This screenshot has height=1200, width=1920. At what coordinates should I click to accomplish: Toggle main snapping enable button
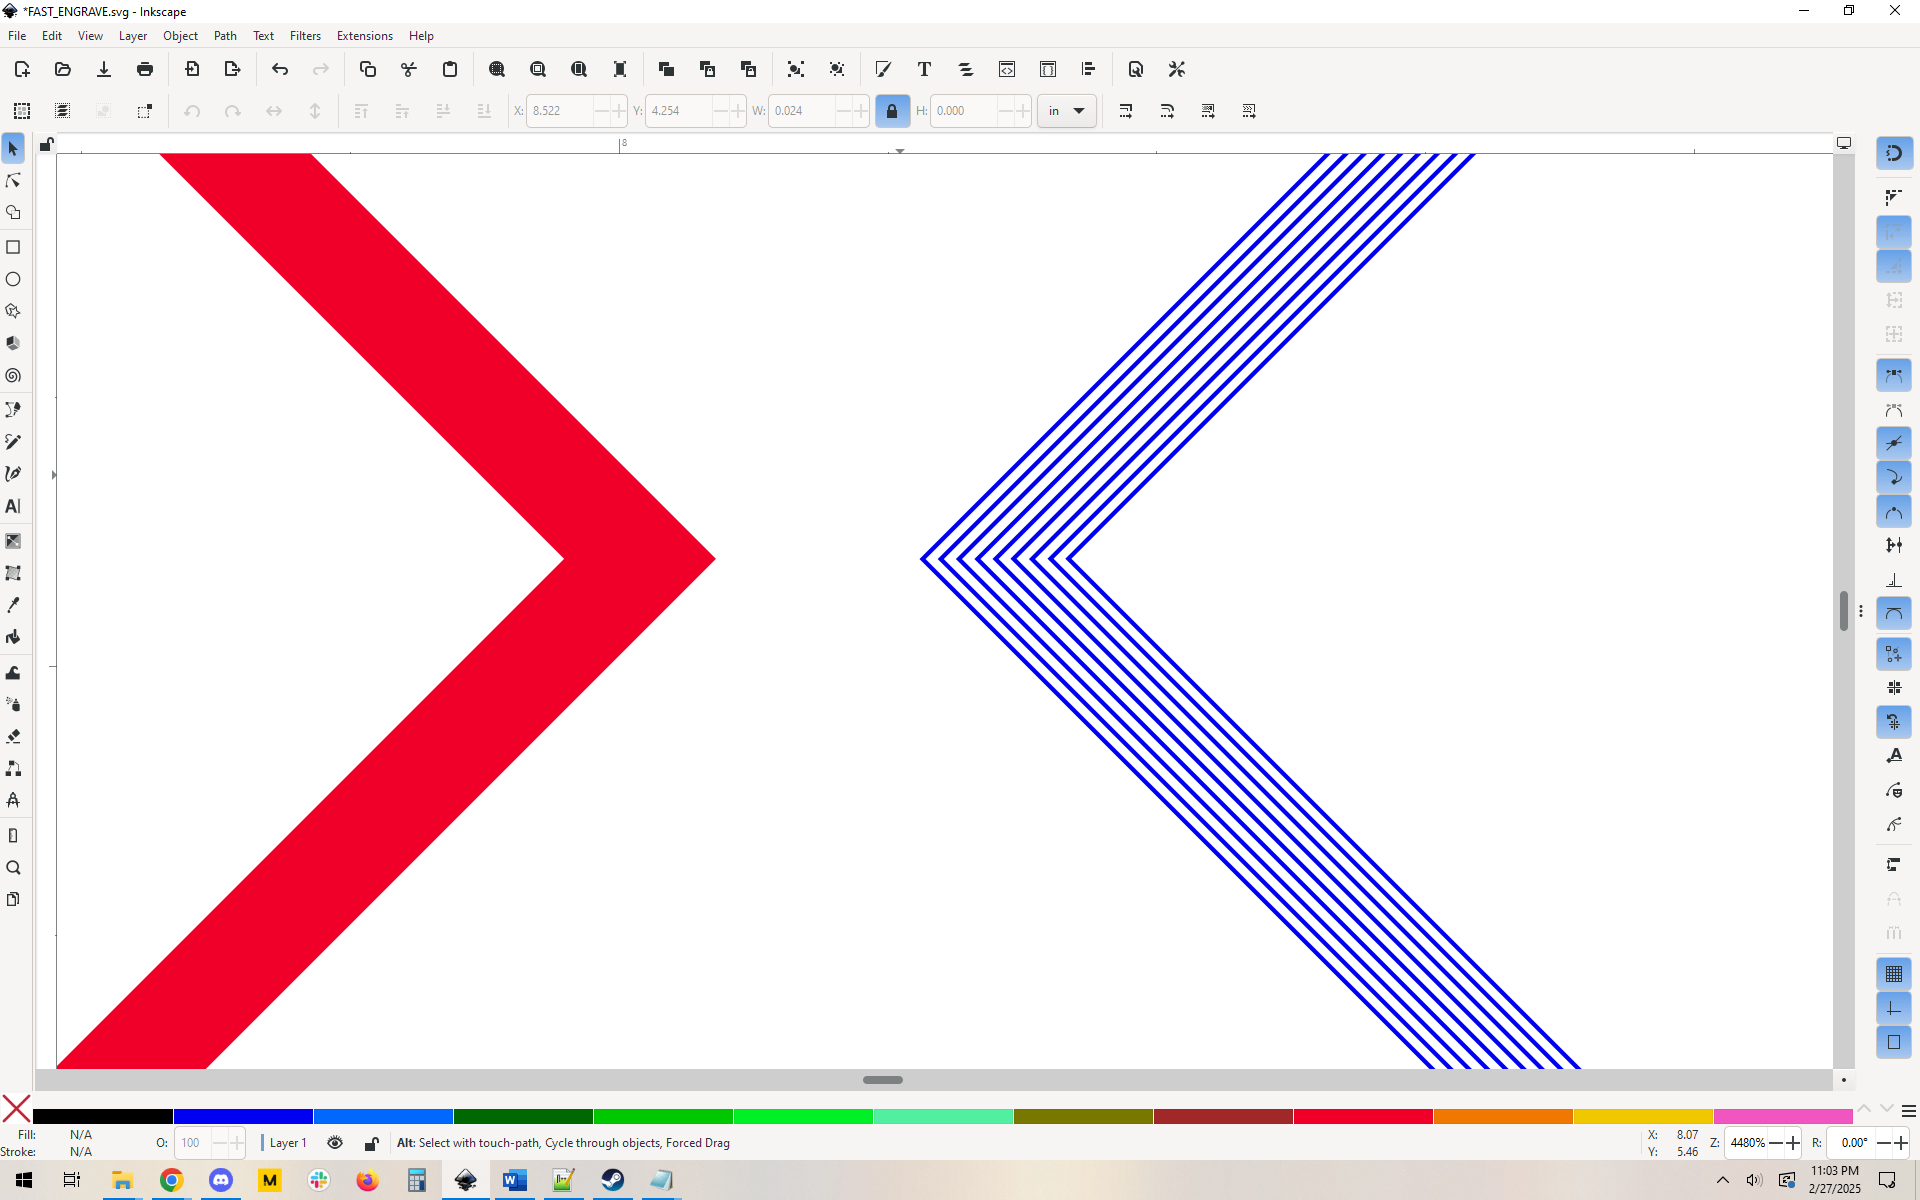(x=1894, y=153)
